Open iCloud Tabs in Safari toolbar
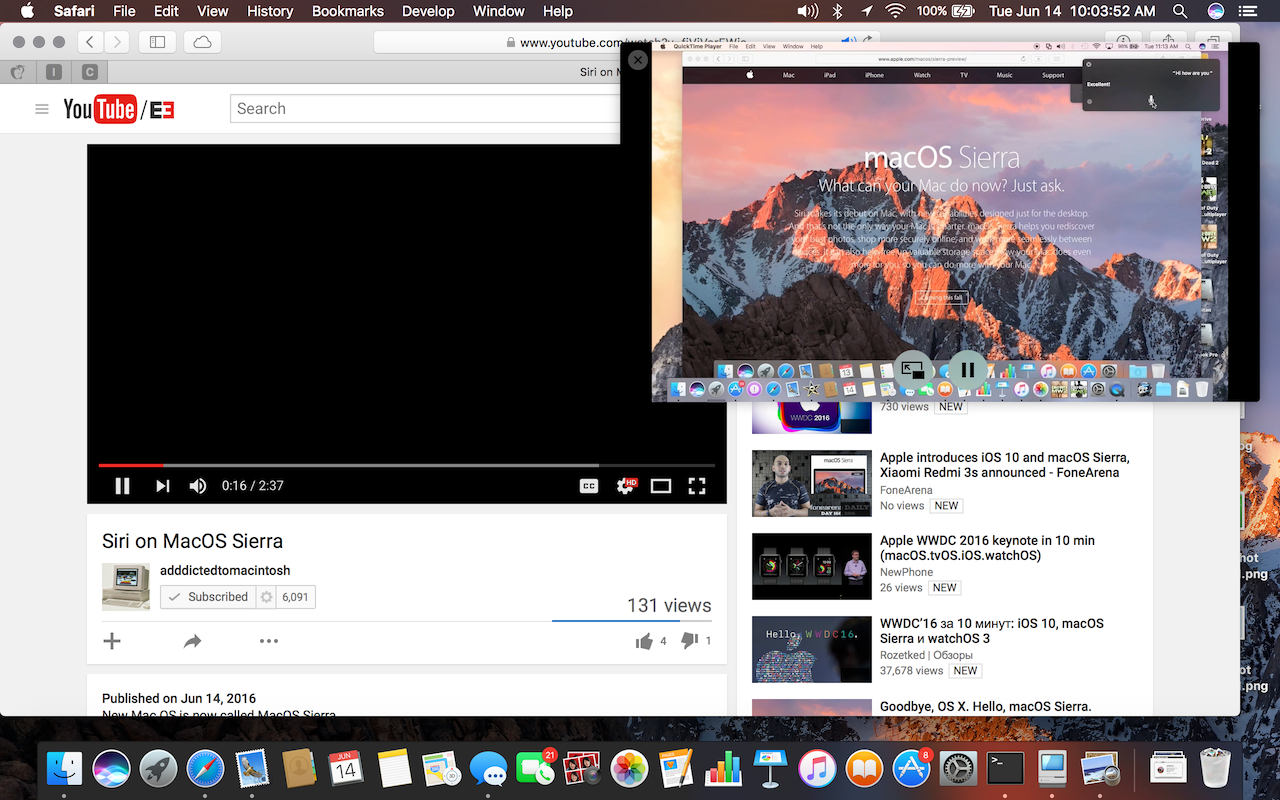 (x=202, y=42)
